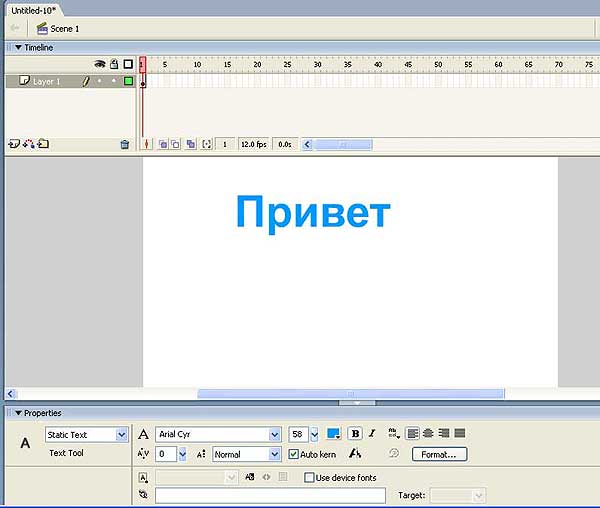Click the timeline horizontal scrollbar thumb

click(x=343, y=145)
